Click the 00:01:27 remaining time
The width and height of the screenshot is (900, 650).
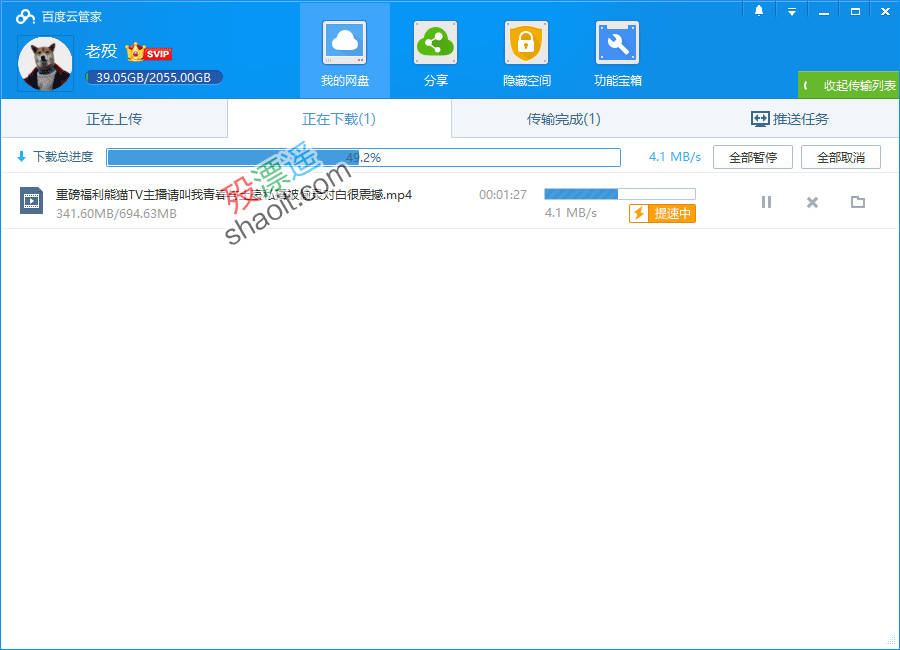click(x=503, y=195)
